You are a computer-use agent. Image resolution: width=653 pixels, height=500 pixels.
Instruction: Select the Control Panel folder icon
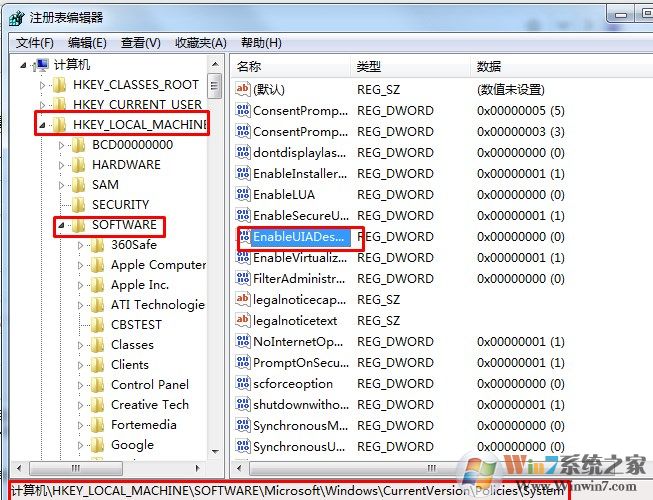(x=98, y=384)
